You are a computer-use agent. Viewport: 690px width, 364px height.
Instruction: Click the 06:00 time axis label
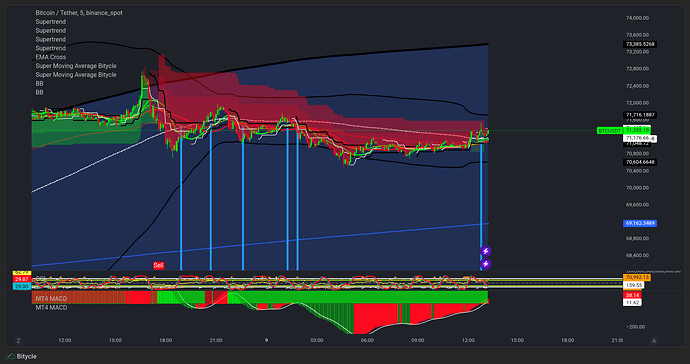tap(367, 340)
